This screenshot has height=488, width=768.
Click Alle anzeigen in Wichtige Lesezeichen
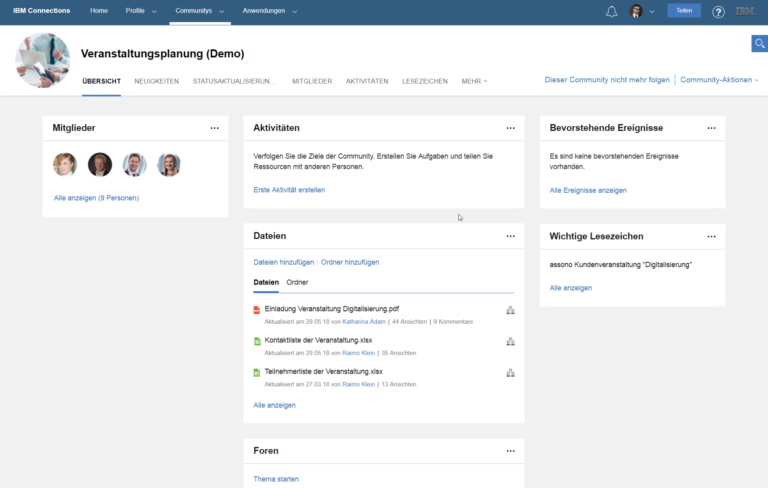571,288
